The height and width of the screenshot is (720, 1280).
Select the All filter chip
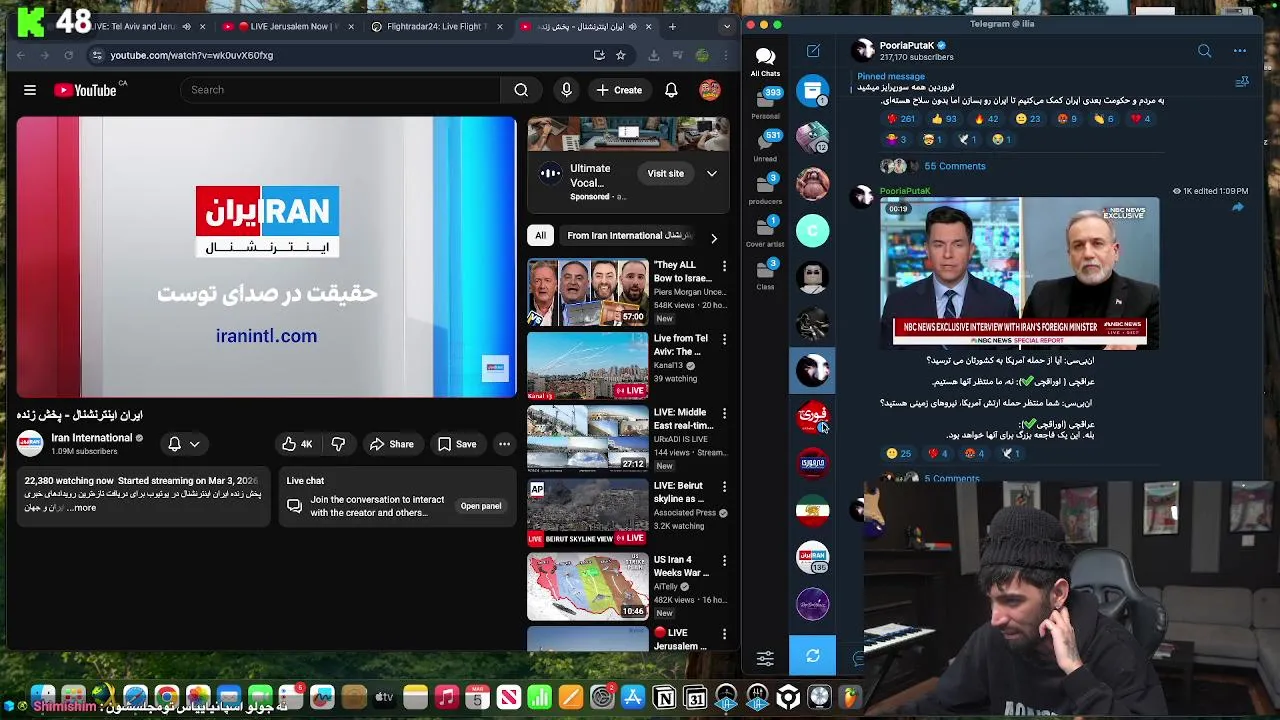540,236
